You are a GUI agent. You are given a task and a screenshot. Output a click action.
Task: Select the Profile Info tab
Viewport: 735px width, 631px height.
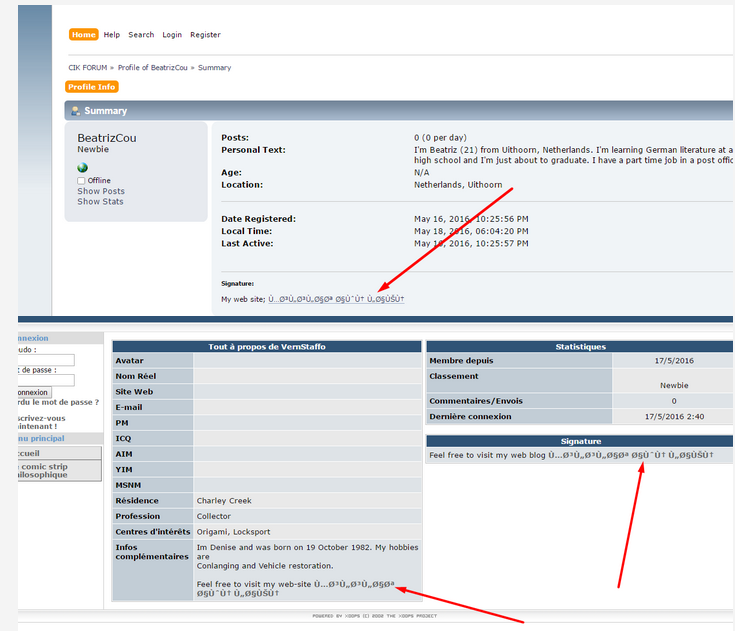coord(92,87)
